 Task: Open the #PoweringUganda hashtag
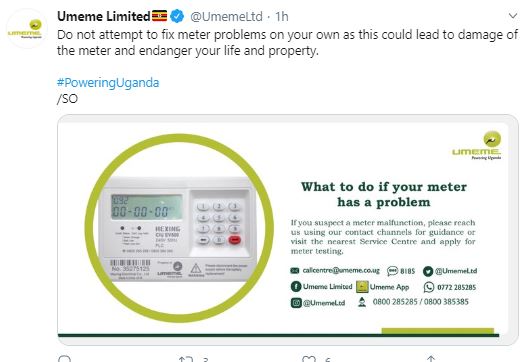click(x=108, y=82)
